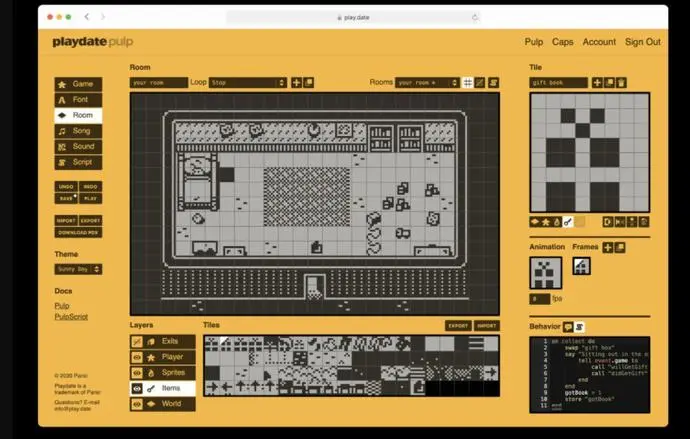690x439 pixels.
Task: Invert the tile pixels icon
Action: coord(608,222)
